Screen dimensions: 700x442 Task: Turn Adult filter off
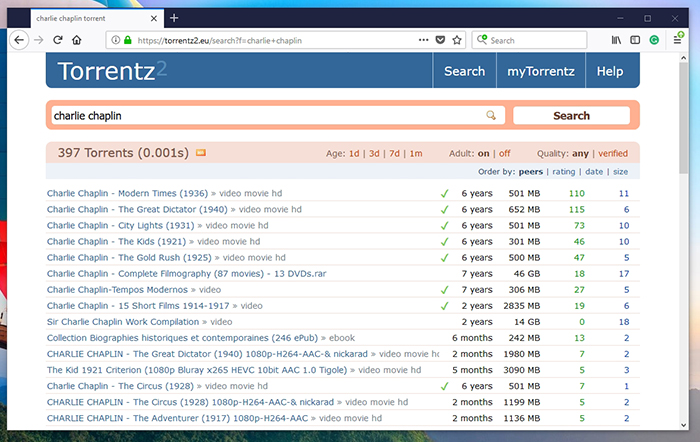(x=504, y=154)
